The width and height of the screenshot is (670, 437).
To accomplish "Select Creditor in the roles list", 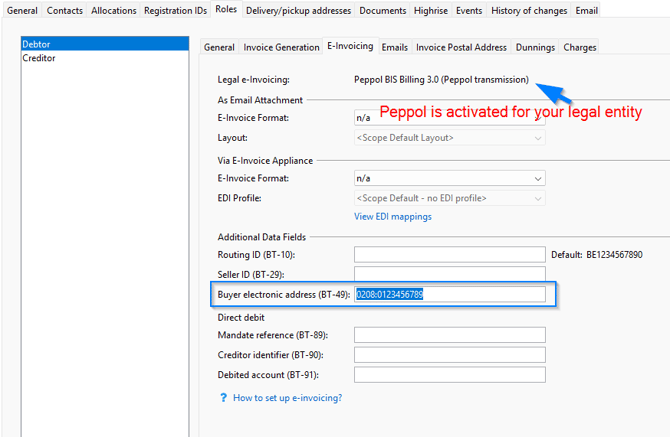I will click(x=40, y=58).
